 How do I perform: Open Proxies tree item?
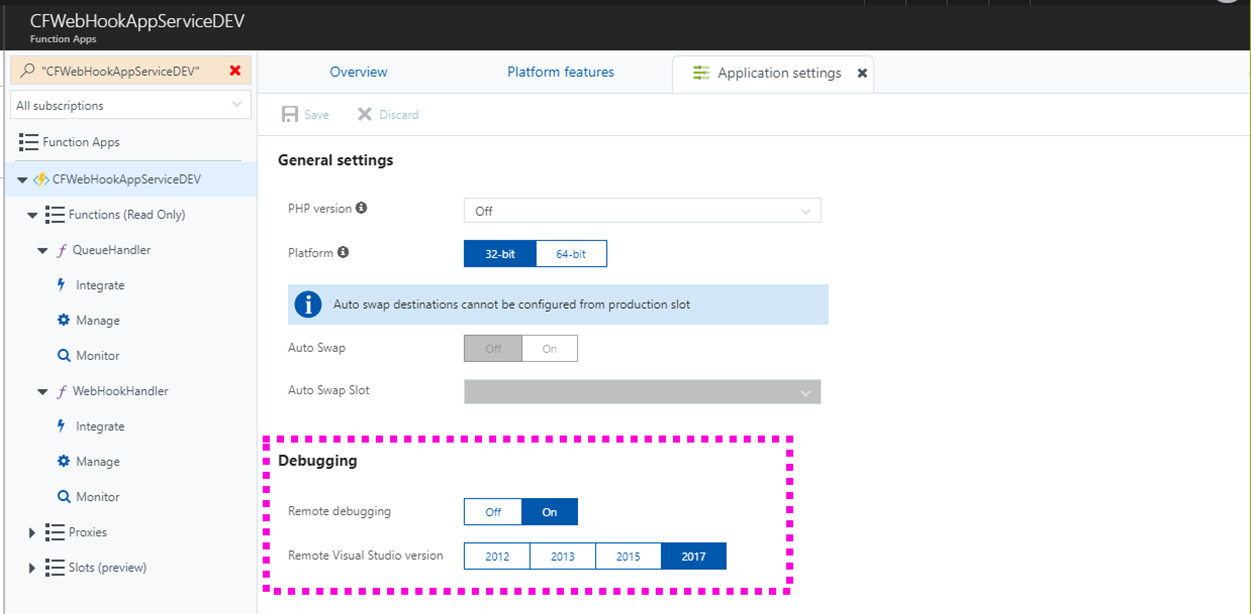coord(88,532)
